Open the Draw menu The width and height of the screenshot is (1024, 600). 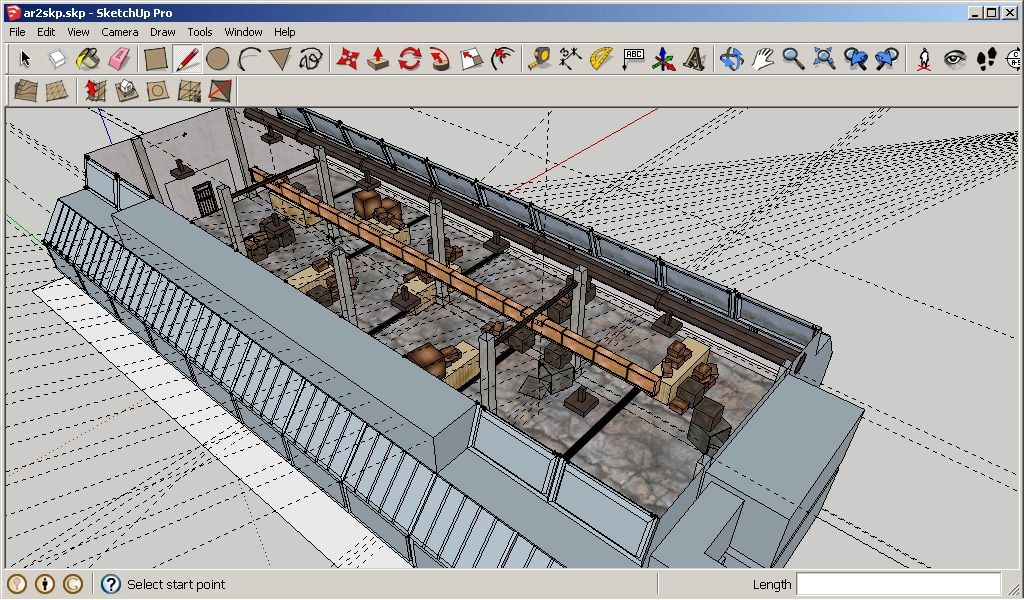click(163, 32)
